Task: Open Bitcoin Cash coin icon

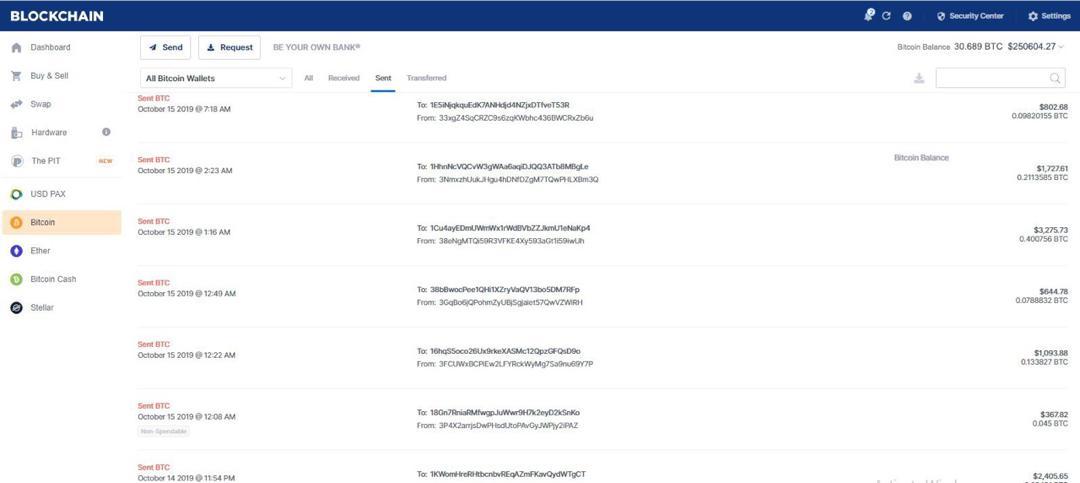Action: [x=17, y=279]
